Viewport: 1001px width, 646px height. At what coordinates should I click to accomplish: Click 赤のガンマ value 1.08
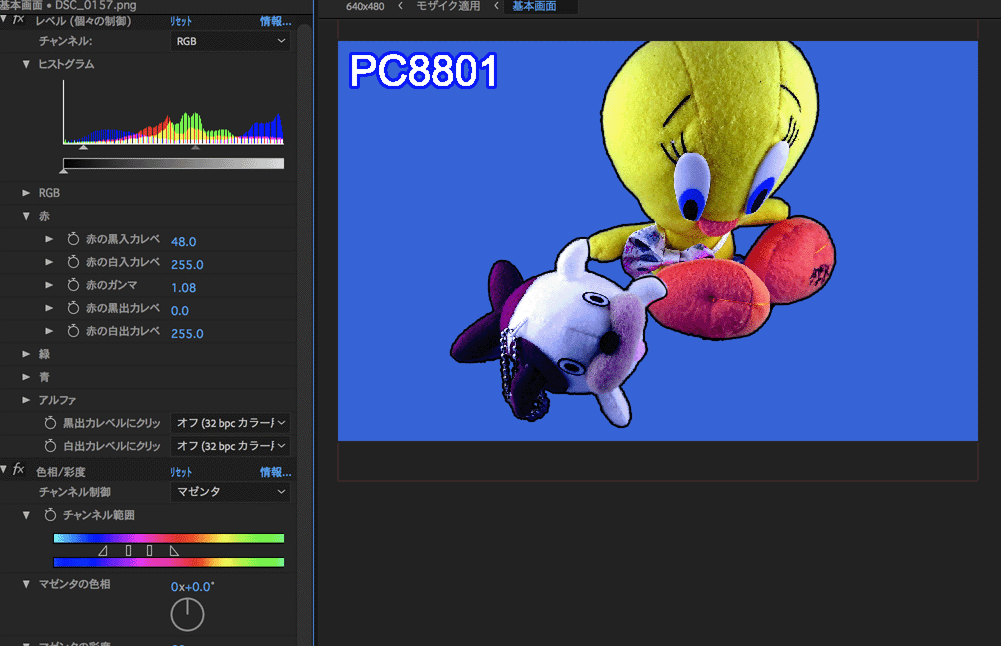click(x=183, y=288)
